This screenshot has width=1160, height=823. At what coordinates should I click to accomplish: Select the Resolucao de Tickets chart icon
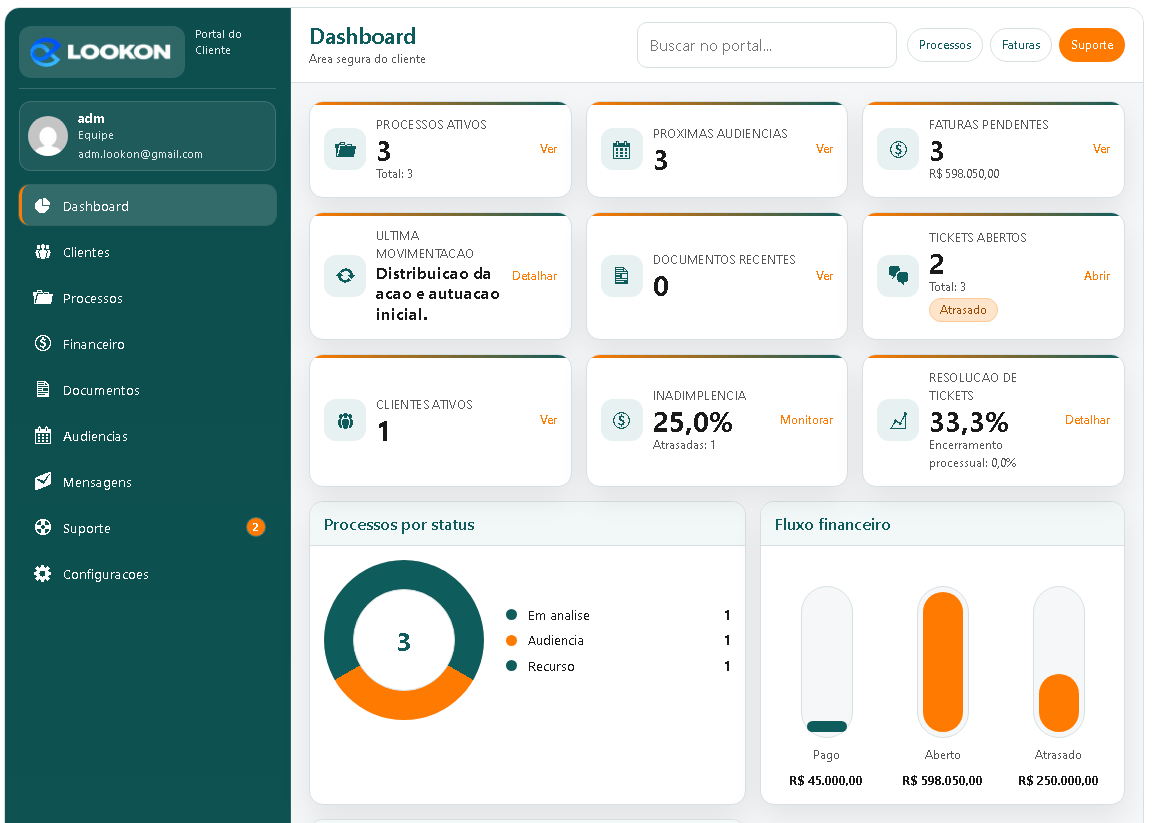[x=897, y=420]
